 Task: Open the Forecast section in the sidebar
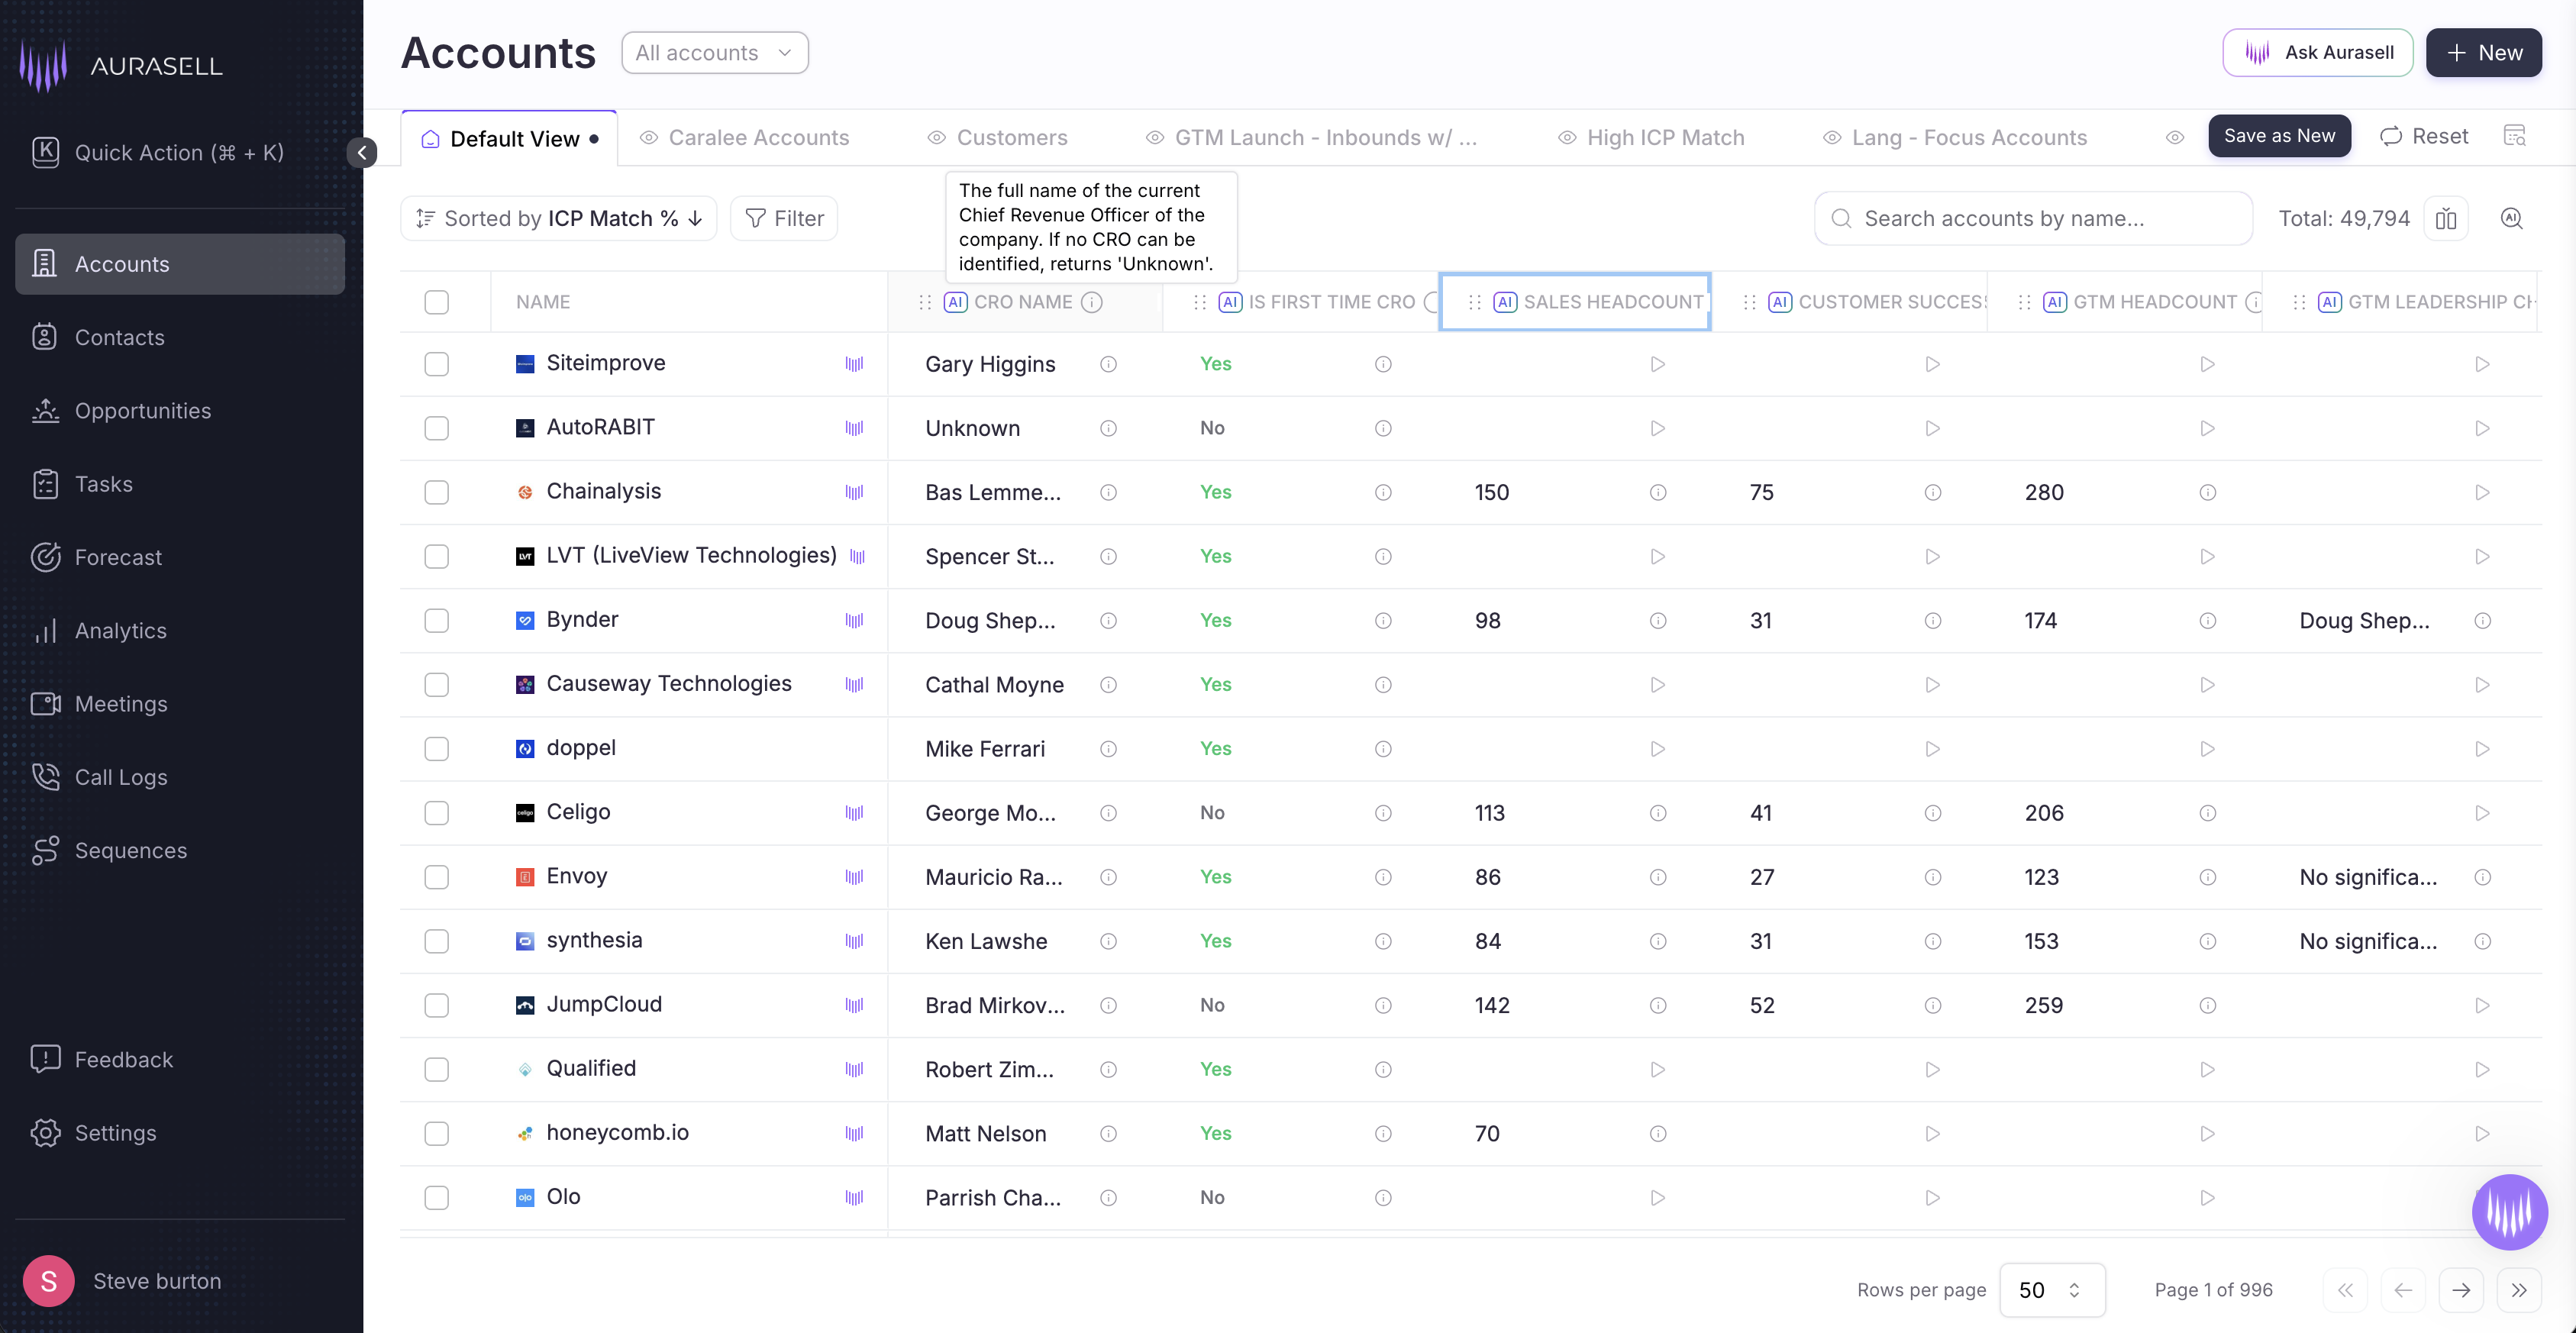pos(118,557)
